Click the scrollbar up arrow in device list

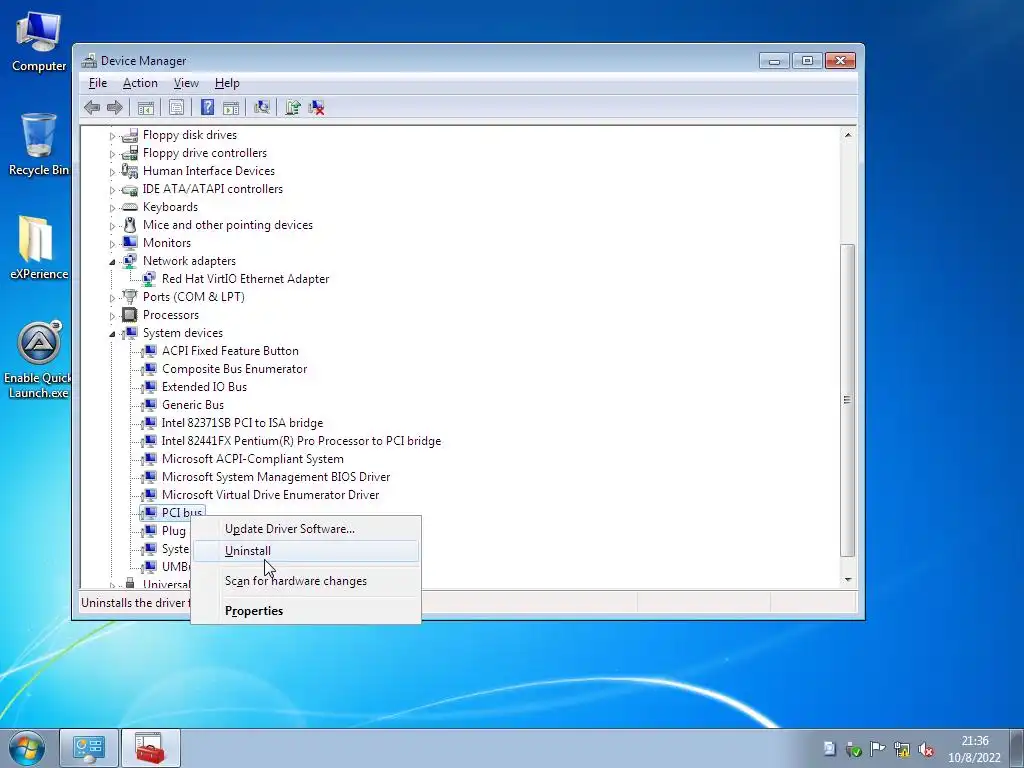(x=848, y=135)
